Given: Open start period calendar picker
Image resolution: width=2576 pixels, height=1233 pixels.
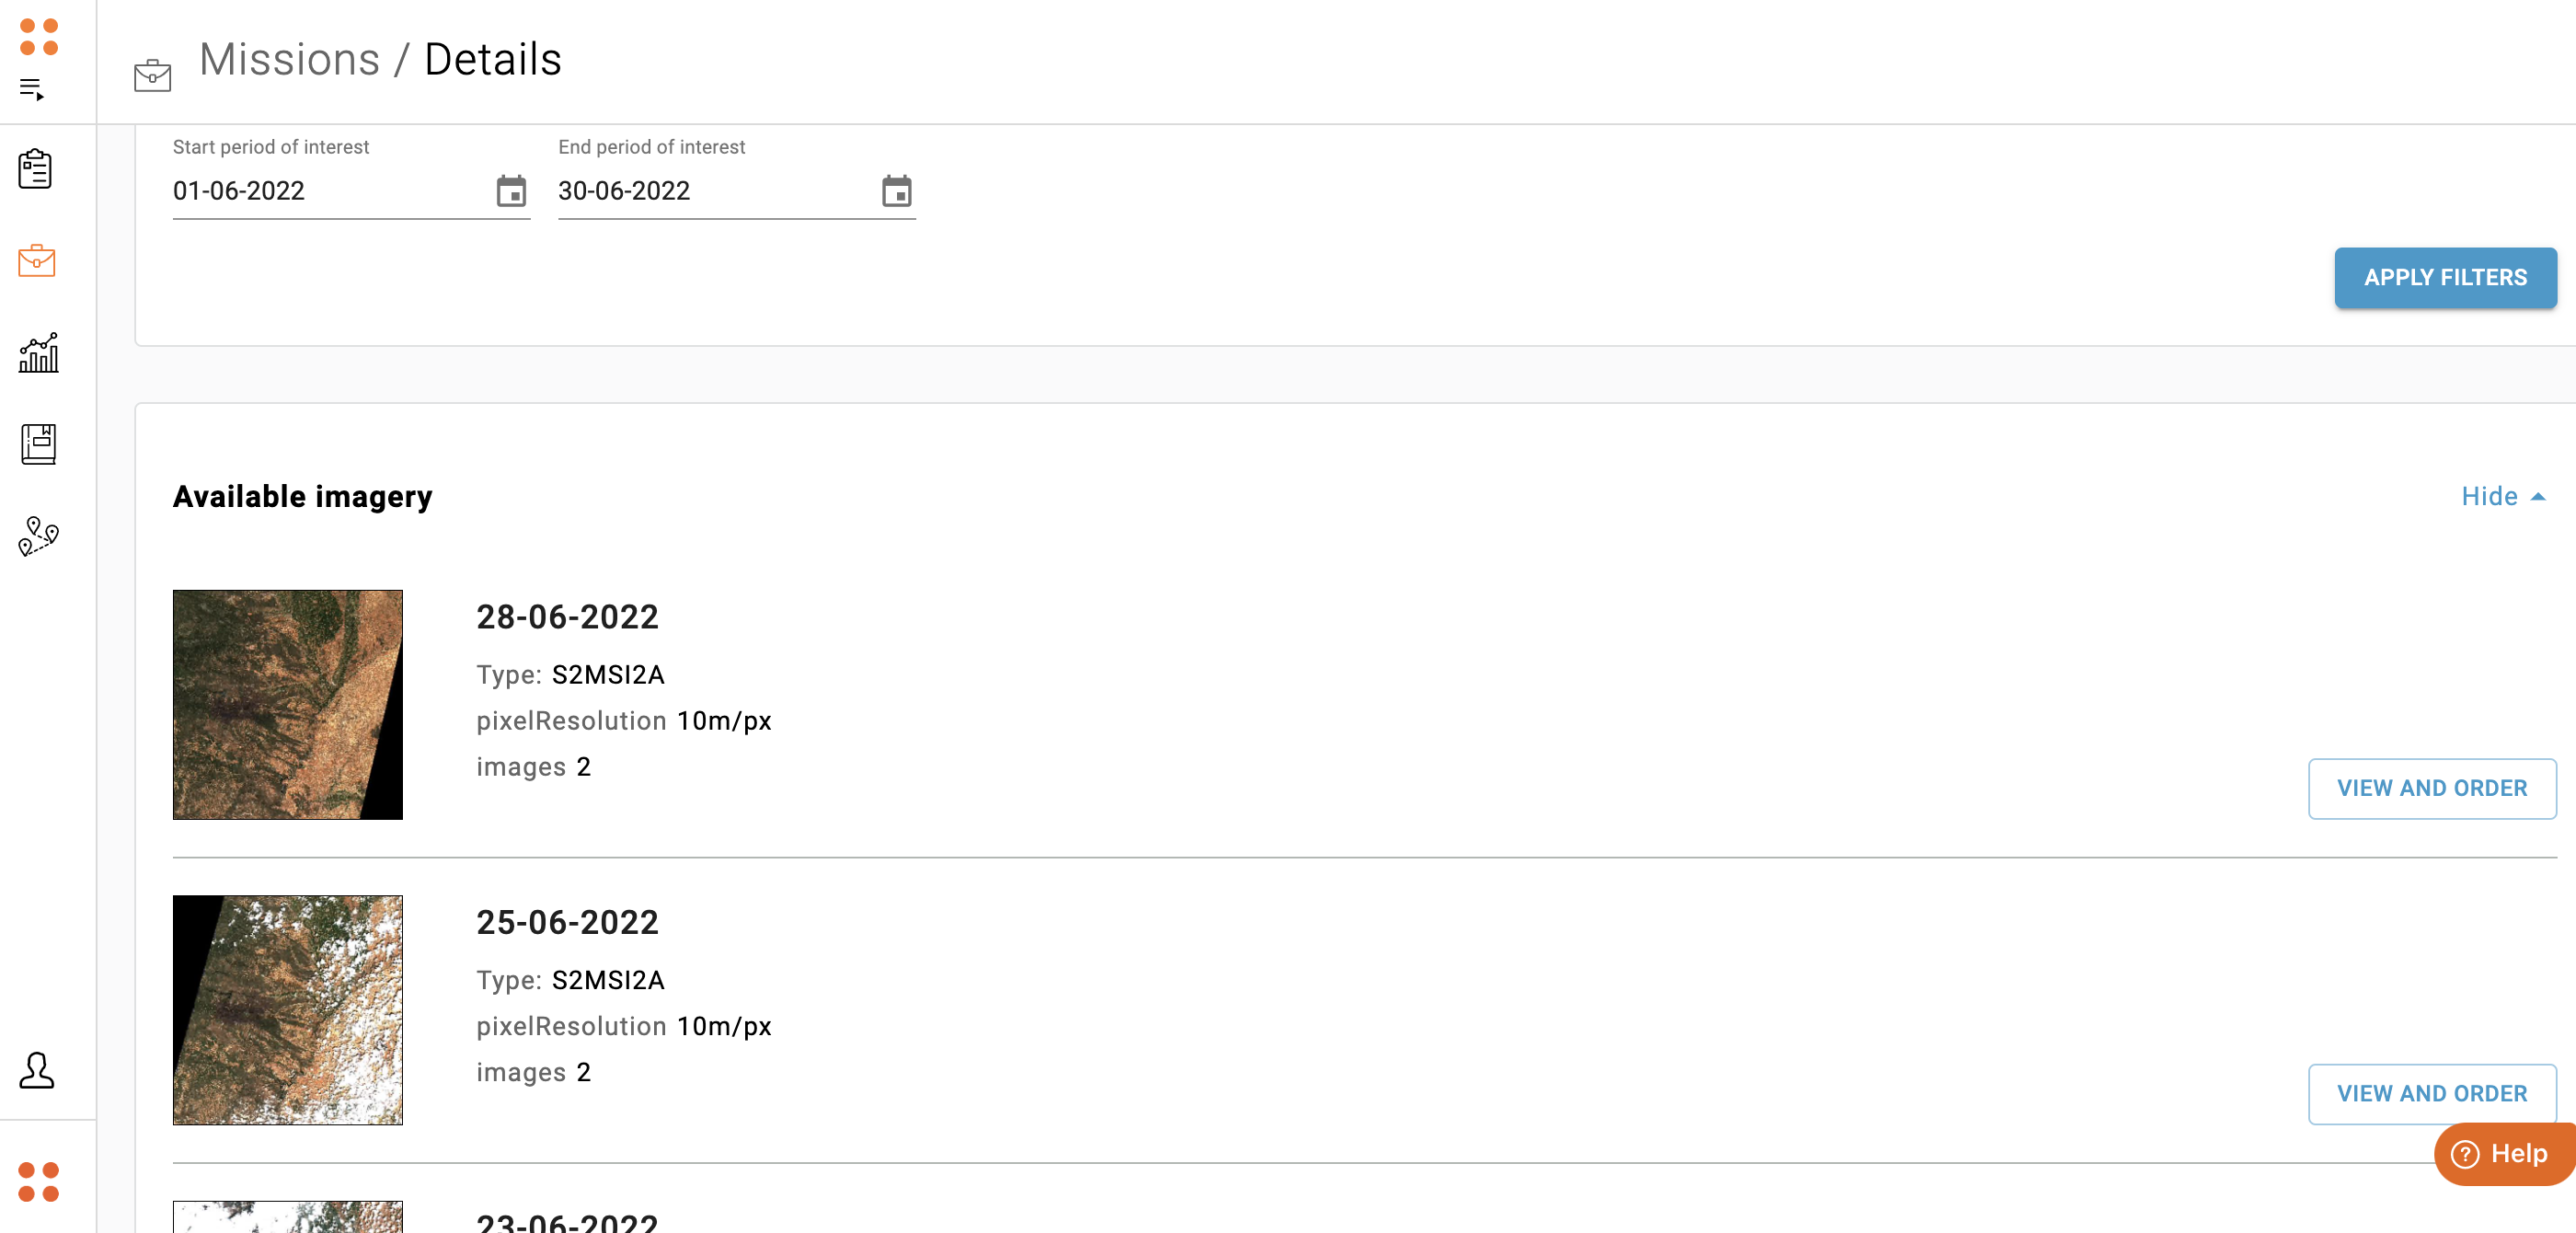Looking at the screenshot, I should 511,190.
